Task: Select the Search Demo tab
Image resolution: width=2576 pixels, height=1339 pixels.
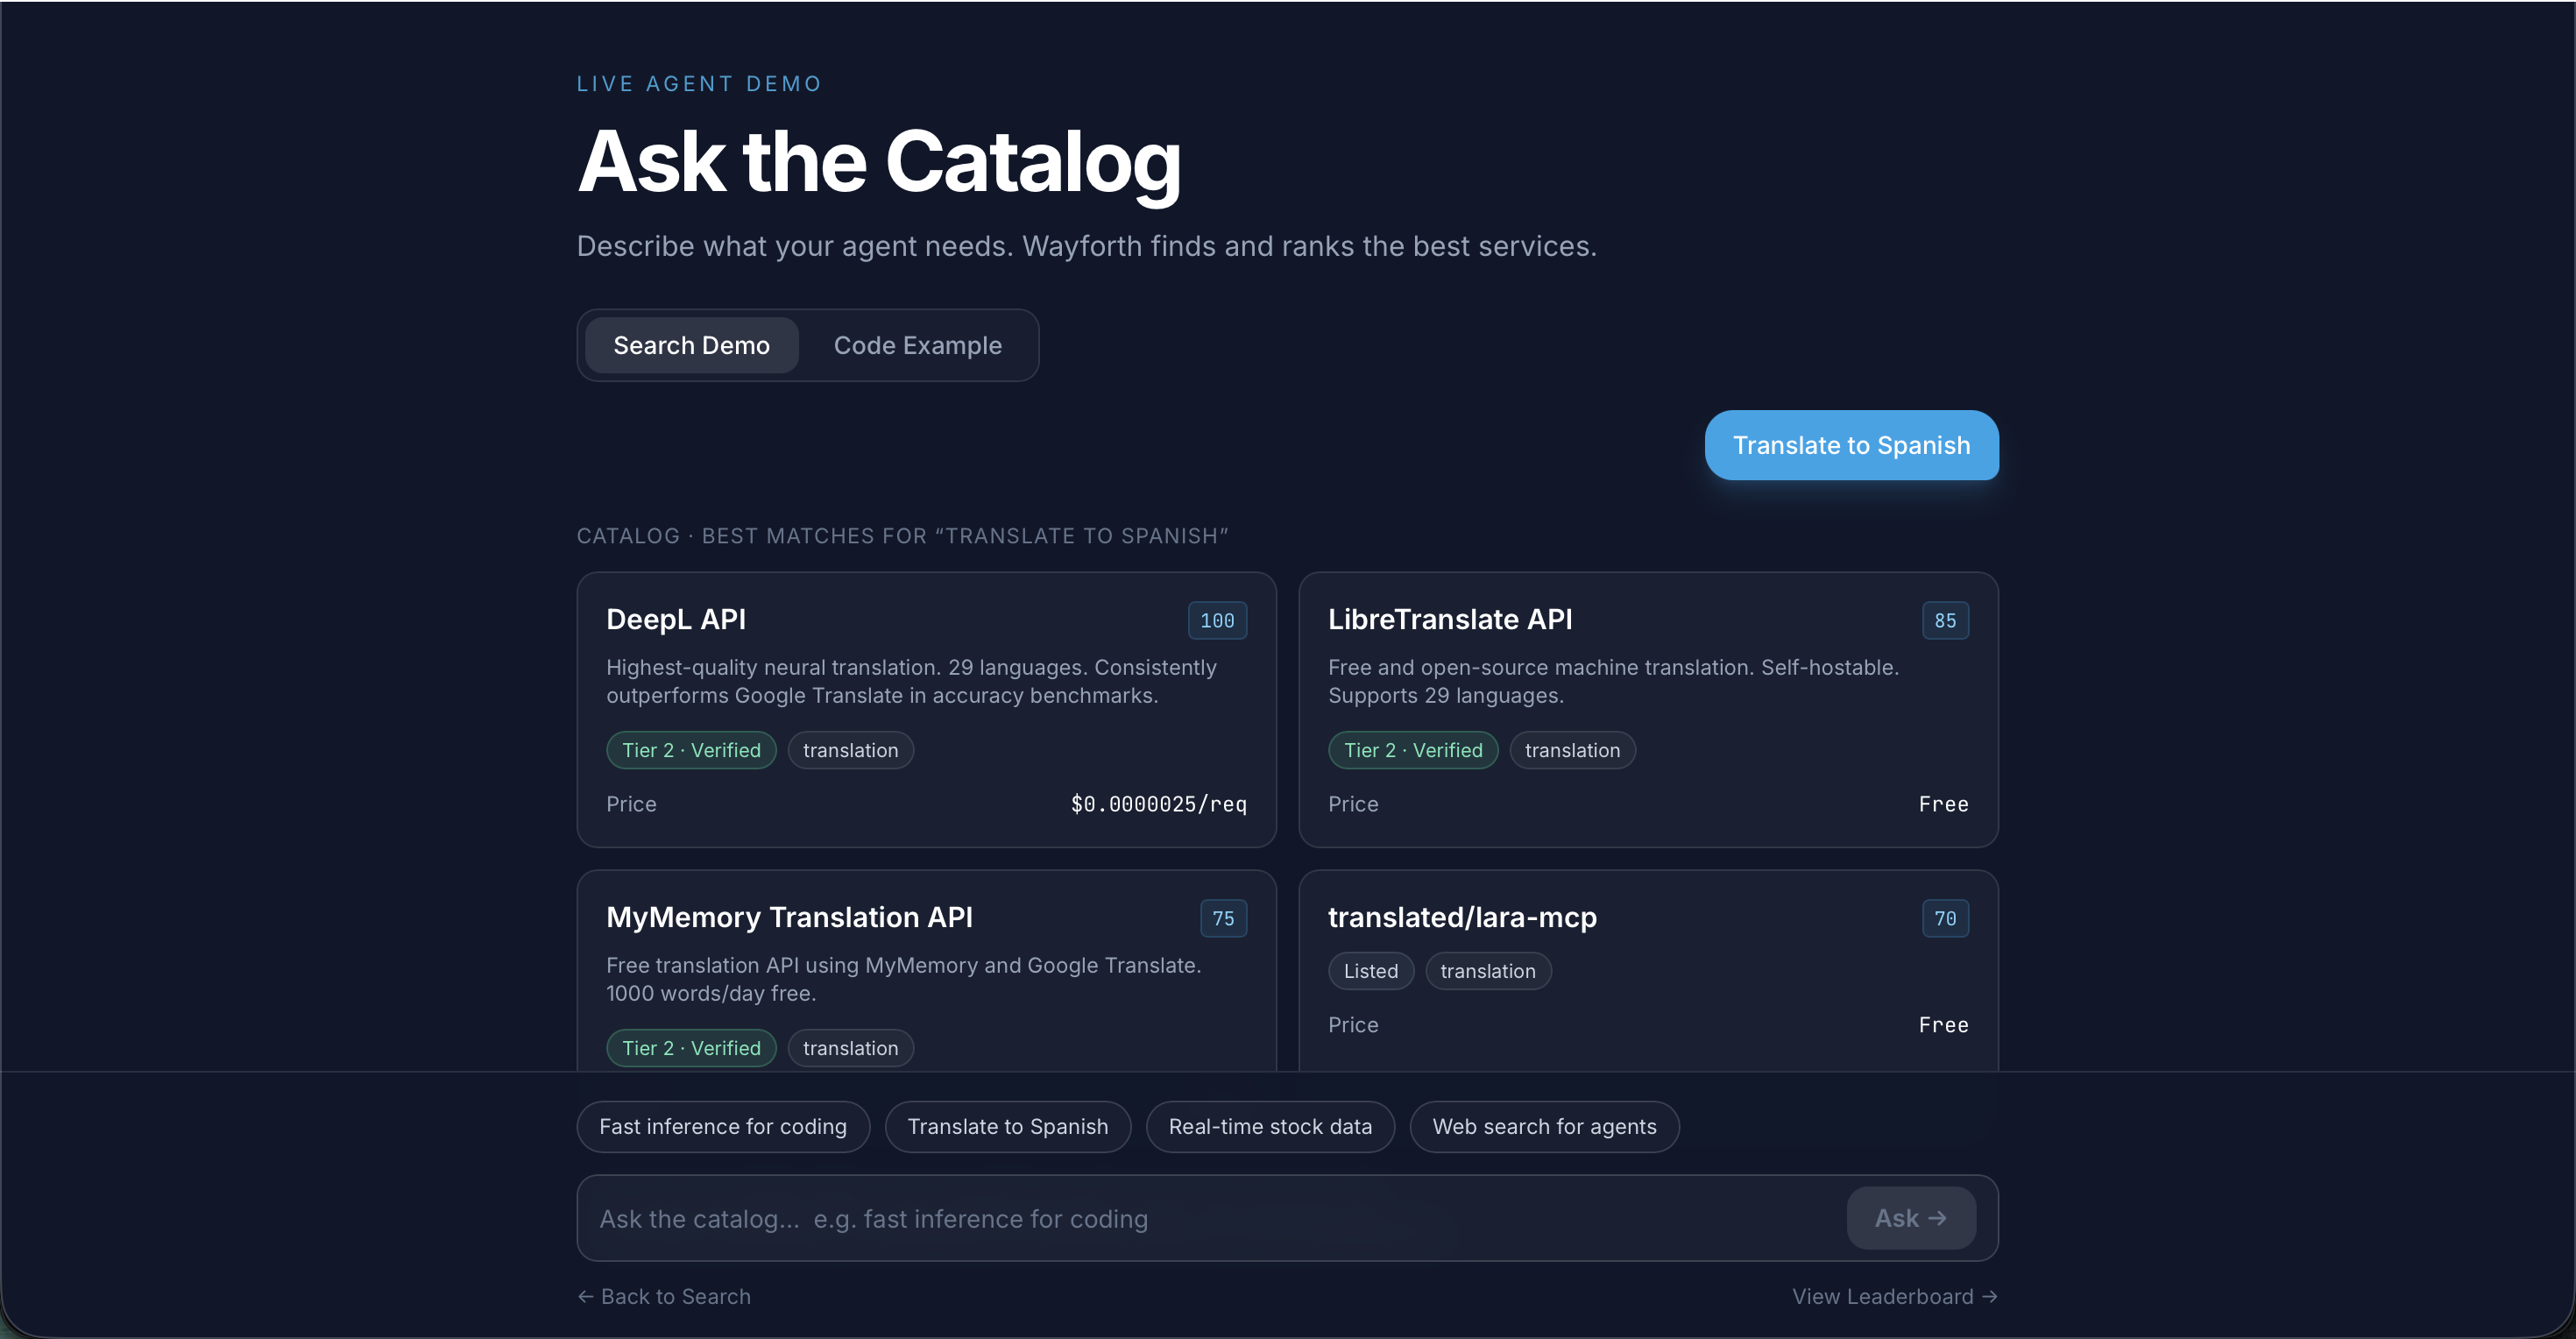Action: (691, 345)
